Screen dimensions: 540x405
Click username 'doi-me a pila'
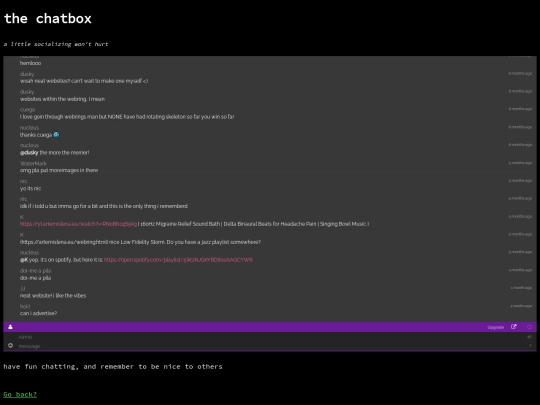click(x=35, y=270)
